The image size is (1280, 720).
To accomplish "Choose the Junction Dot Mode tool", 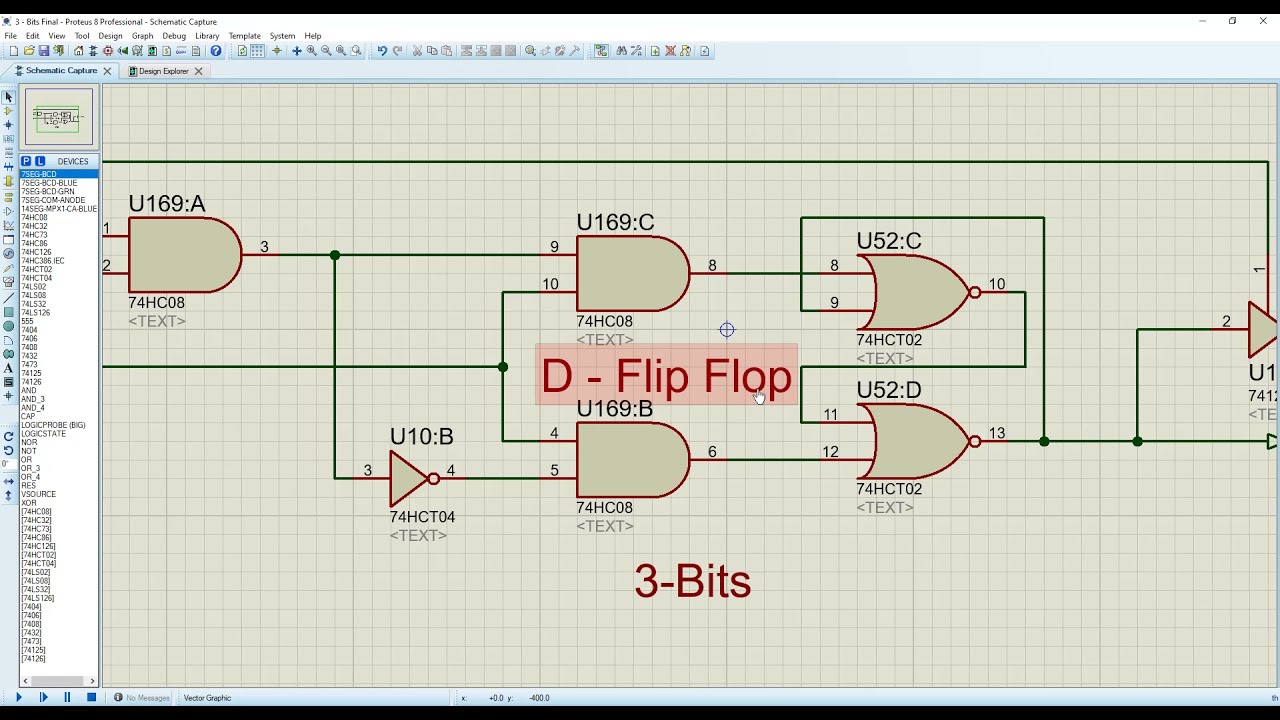I will [9, 124].
